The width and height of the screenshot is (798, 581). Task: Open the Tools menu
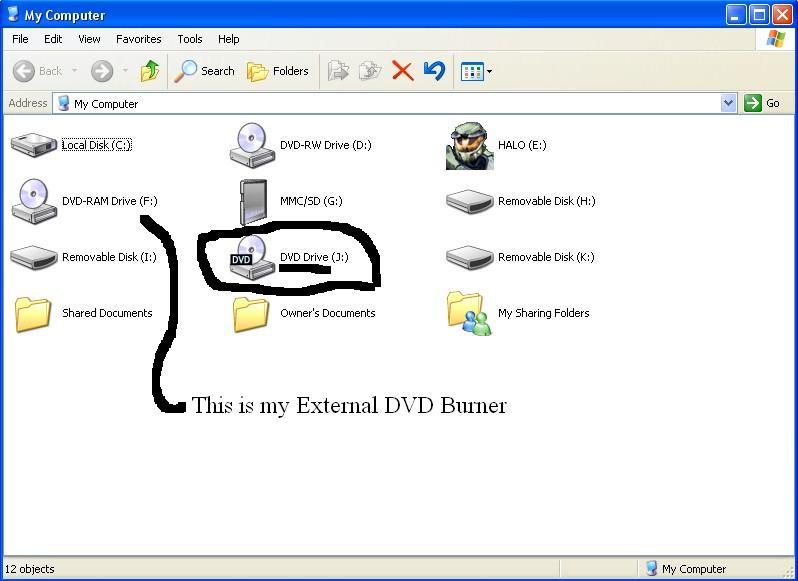[190, 39]
